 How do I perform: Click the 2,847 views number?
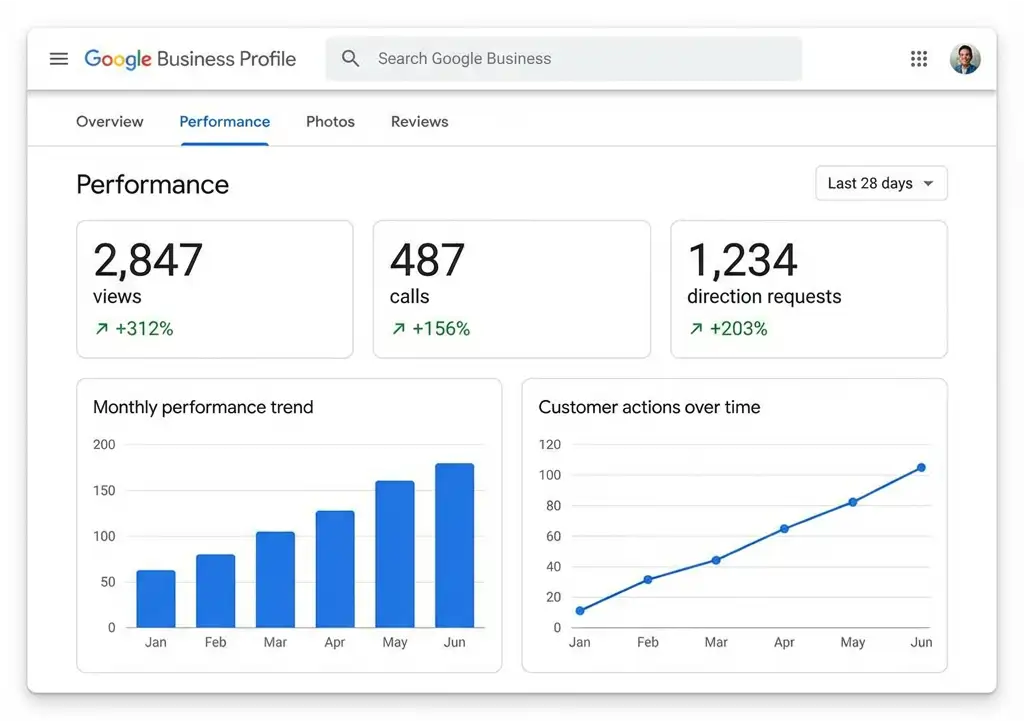[x=148, y=260]
